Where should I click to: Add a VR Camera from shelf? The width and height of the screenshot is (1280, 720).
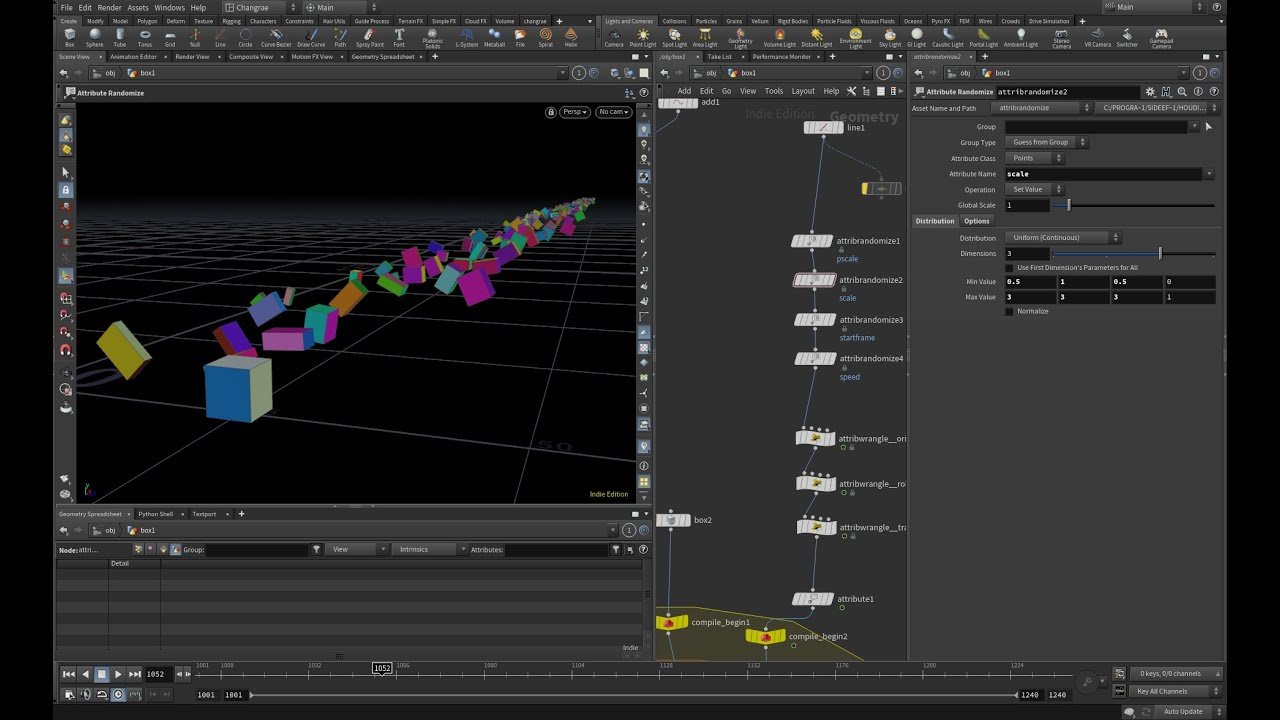(x=1098, y=38)
